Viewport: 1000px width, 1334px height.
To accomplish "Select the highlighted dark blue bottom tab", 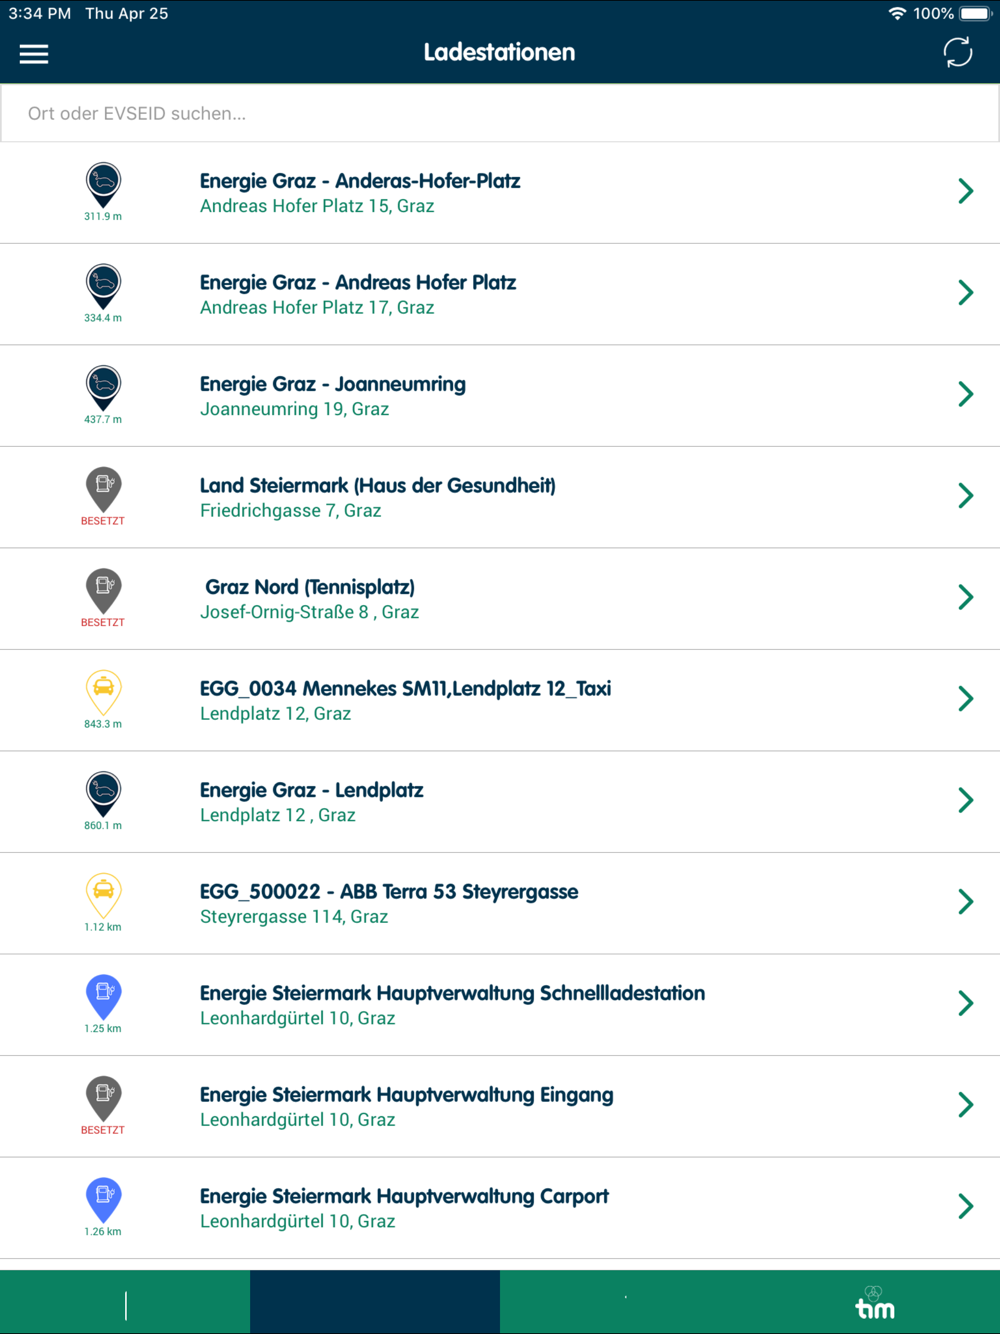I will [375, 1302].
